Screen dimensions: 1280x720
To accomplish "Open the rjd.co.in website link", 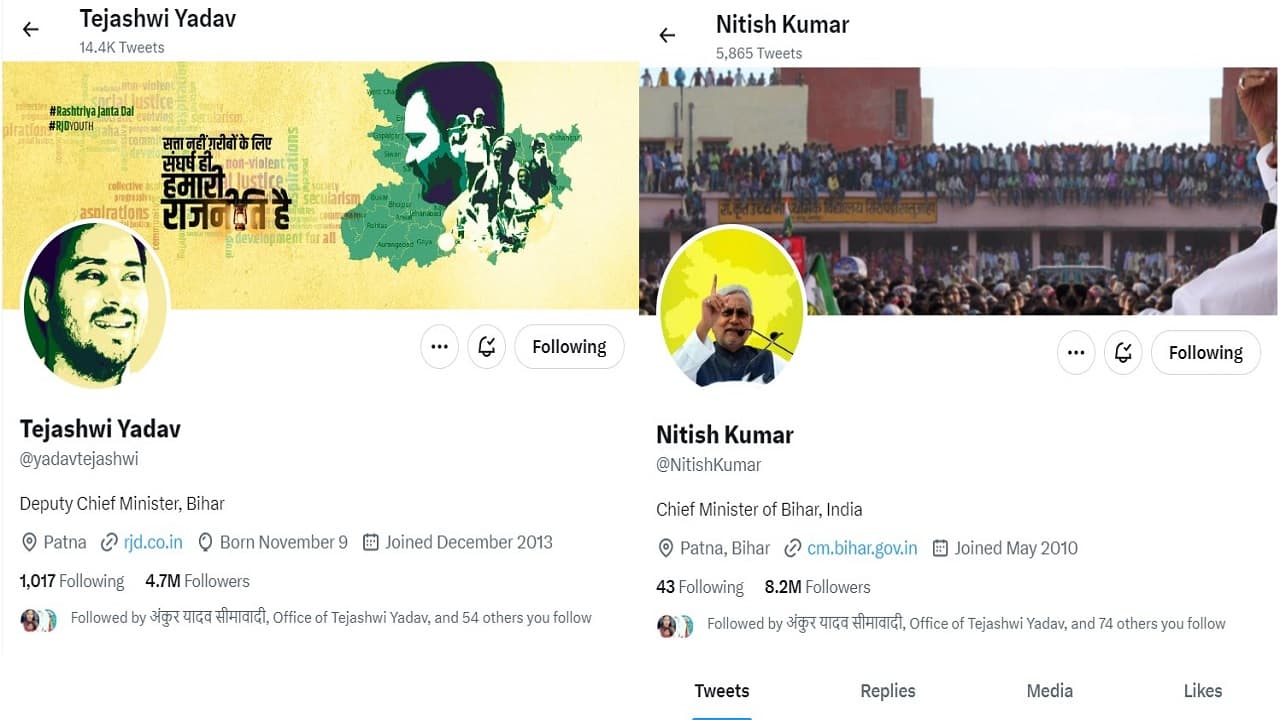I will point(150,542).
